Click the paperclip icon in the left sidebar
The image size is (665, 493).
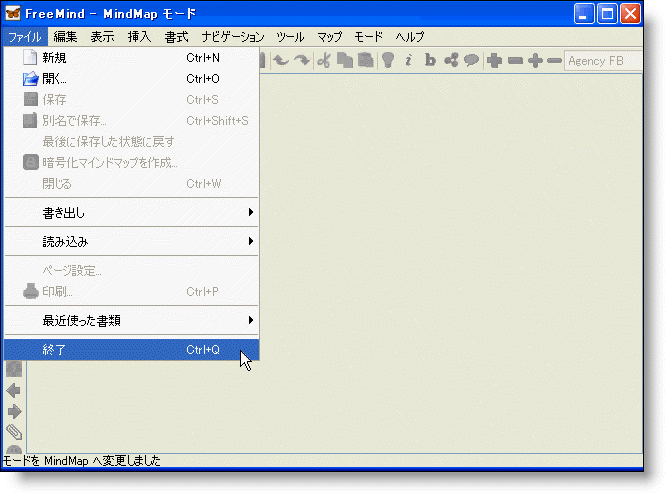[x=14, y=432]
